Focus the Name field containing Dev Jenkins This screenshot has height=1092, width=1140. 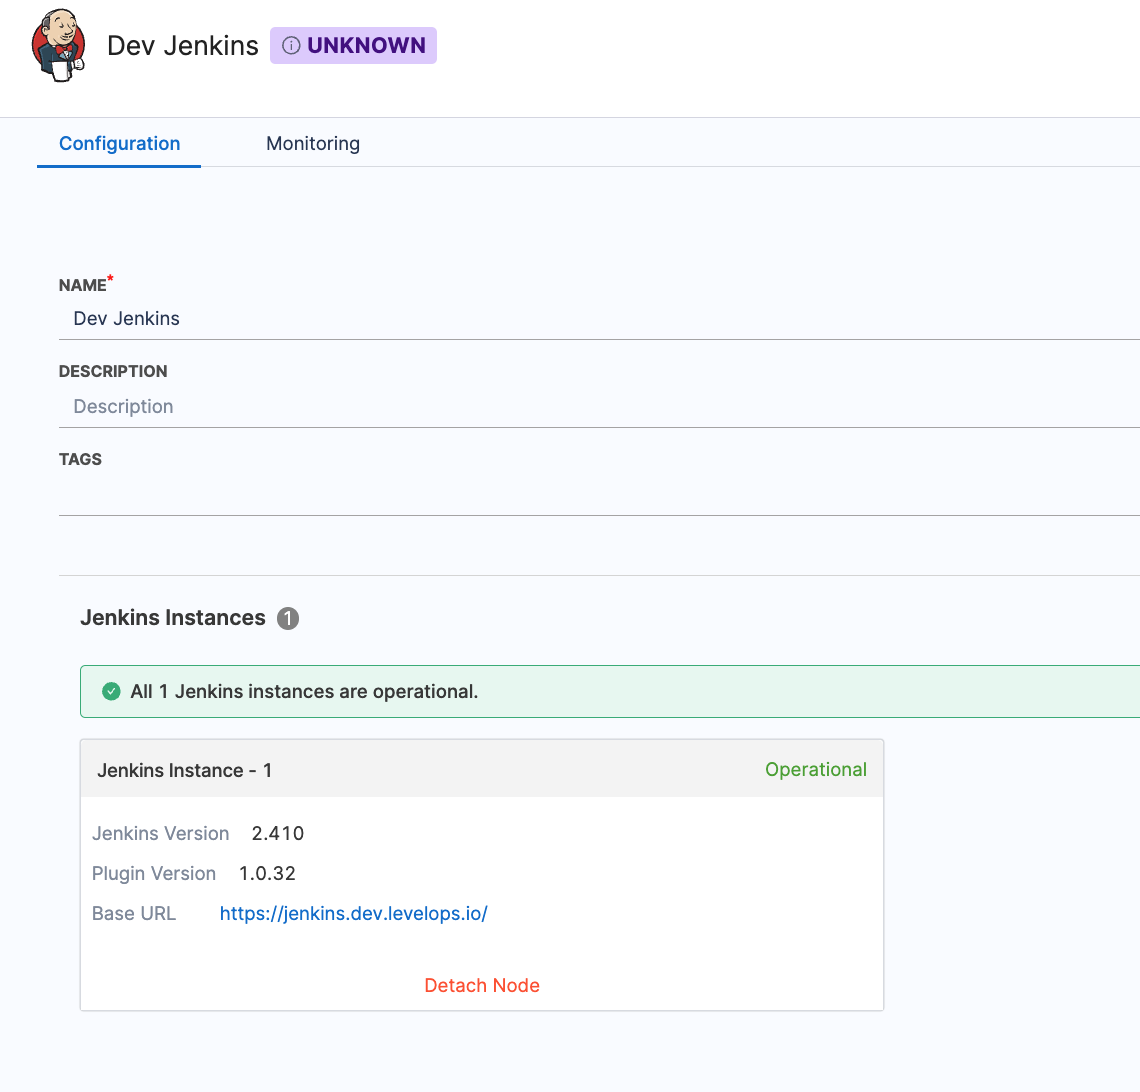600,319
